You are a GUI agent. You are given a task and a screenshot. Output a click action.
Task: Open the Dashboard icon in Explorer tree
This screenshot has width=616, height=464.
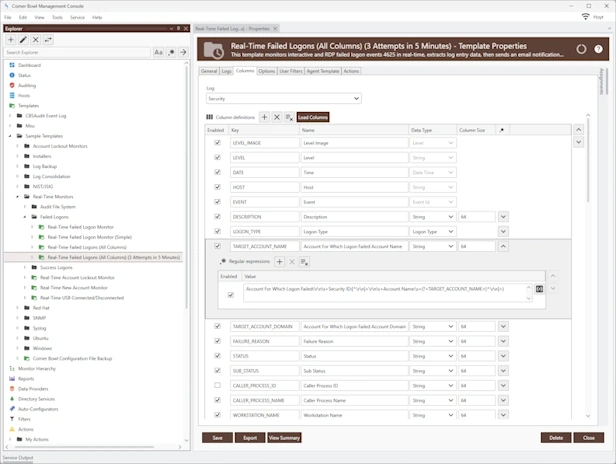(x=11, y=65)
